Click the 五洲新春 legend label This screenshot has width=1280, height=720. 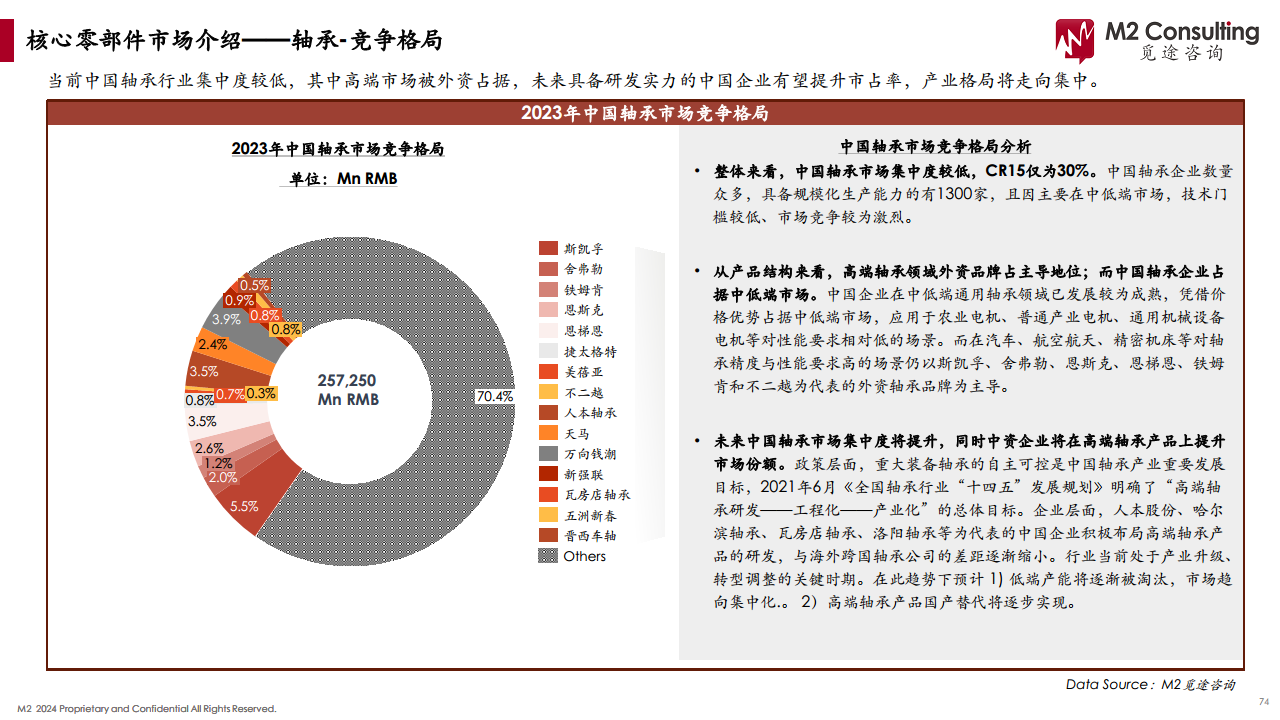(x=590, y=515)
